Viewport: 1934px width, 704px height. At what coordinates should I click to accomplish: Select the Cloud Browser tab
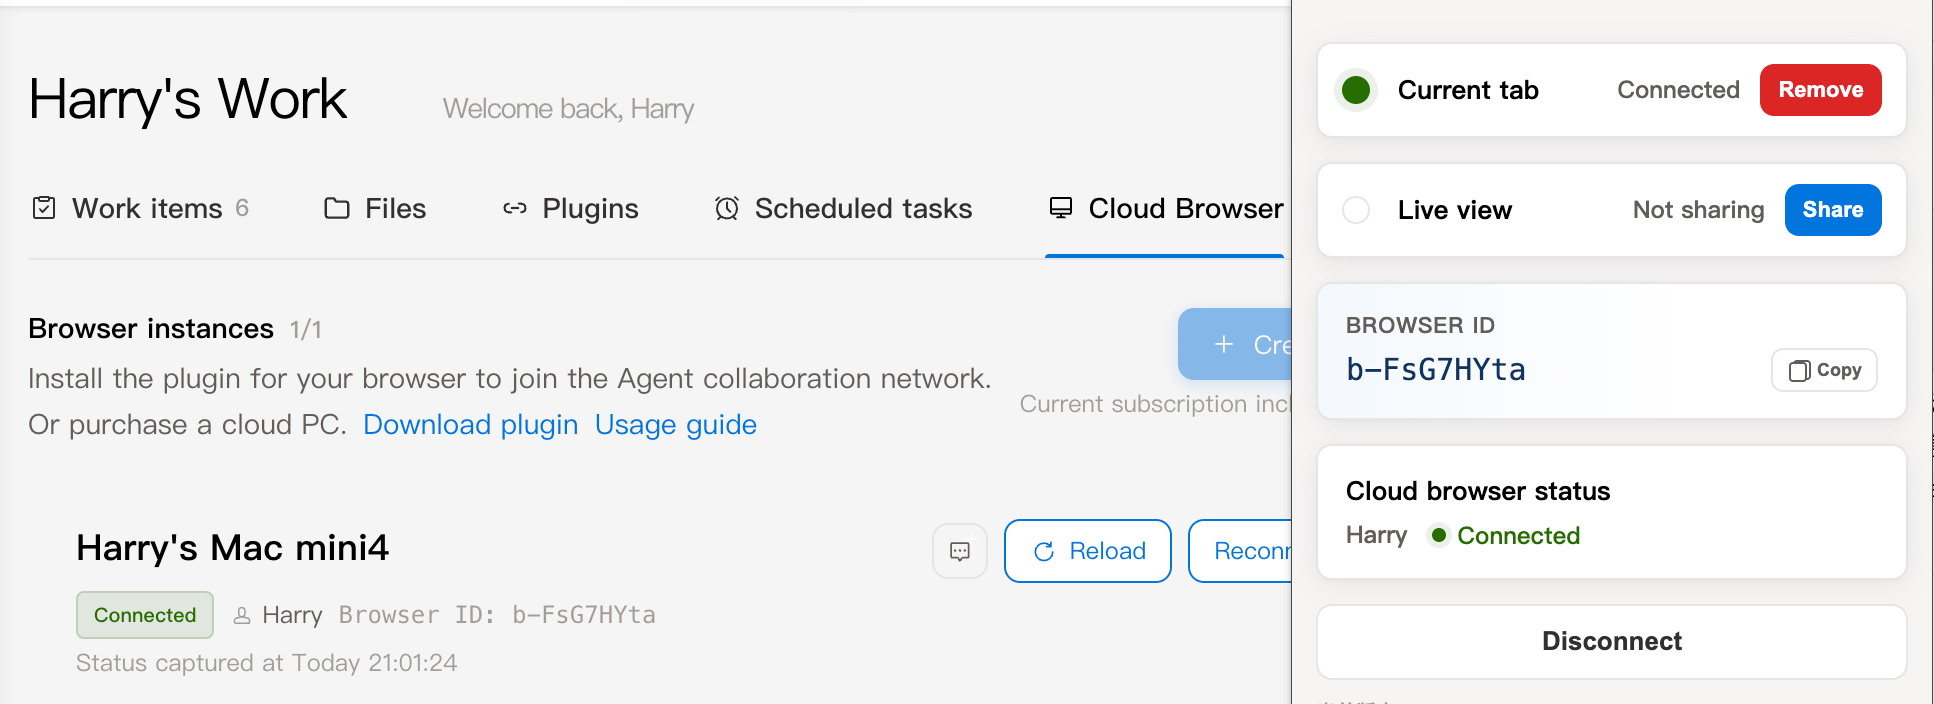tap(1166, 208)
